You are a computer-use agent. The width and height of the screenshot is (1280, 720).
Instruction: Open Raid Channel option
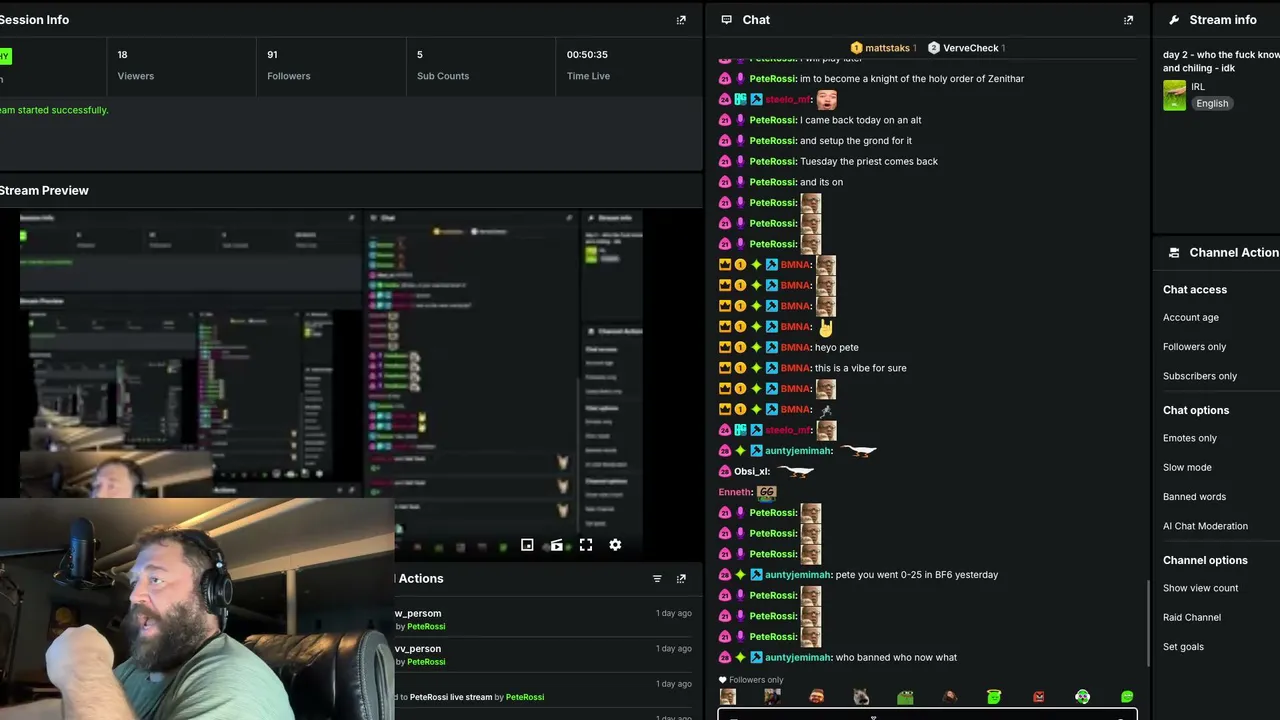pyautogui.click(x=1192, y=617)
